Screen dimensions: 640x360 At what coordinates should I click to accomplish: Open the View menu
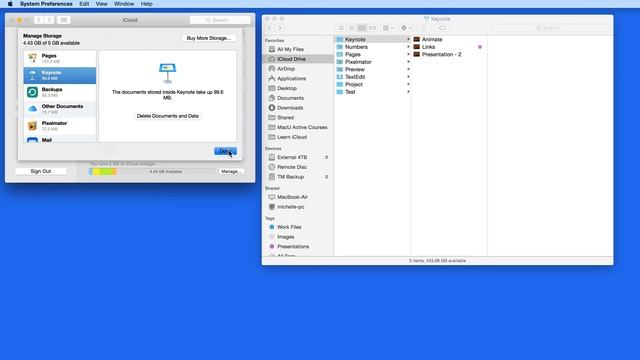point(101,4)
